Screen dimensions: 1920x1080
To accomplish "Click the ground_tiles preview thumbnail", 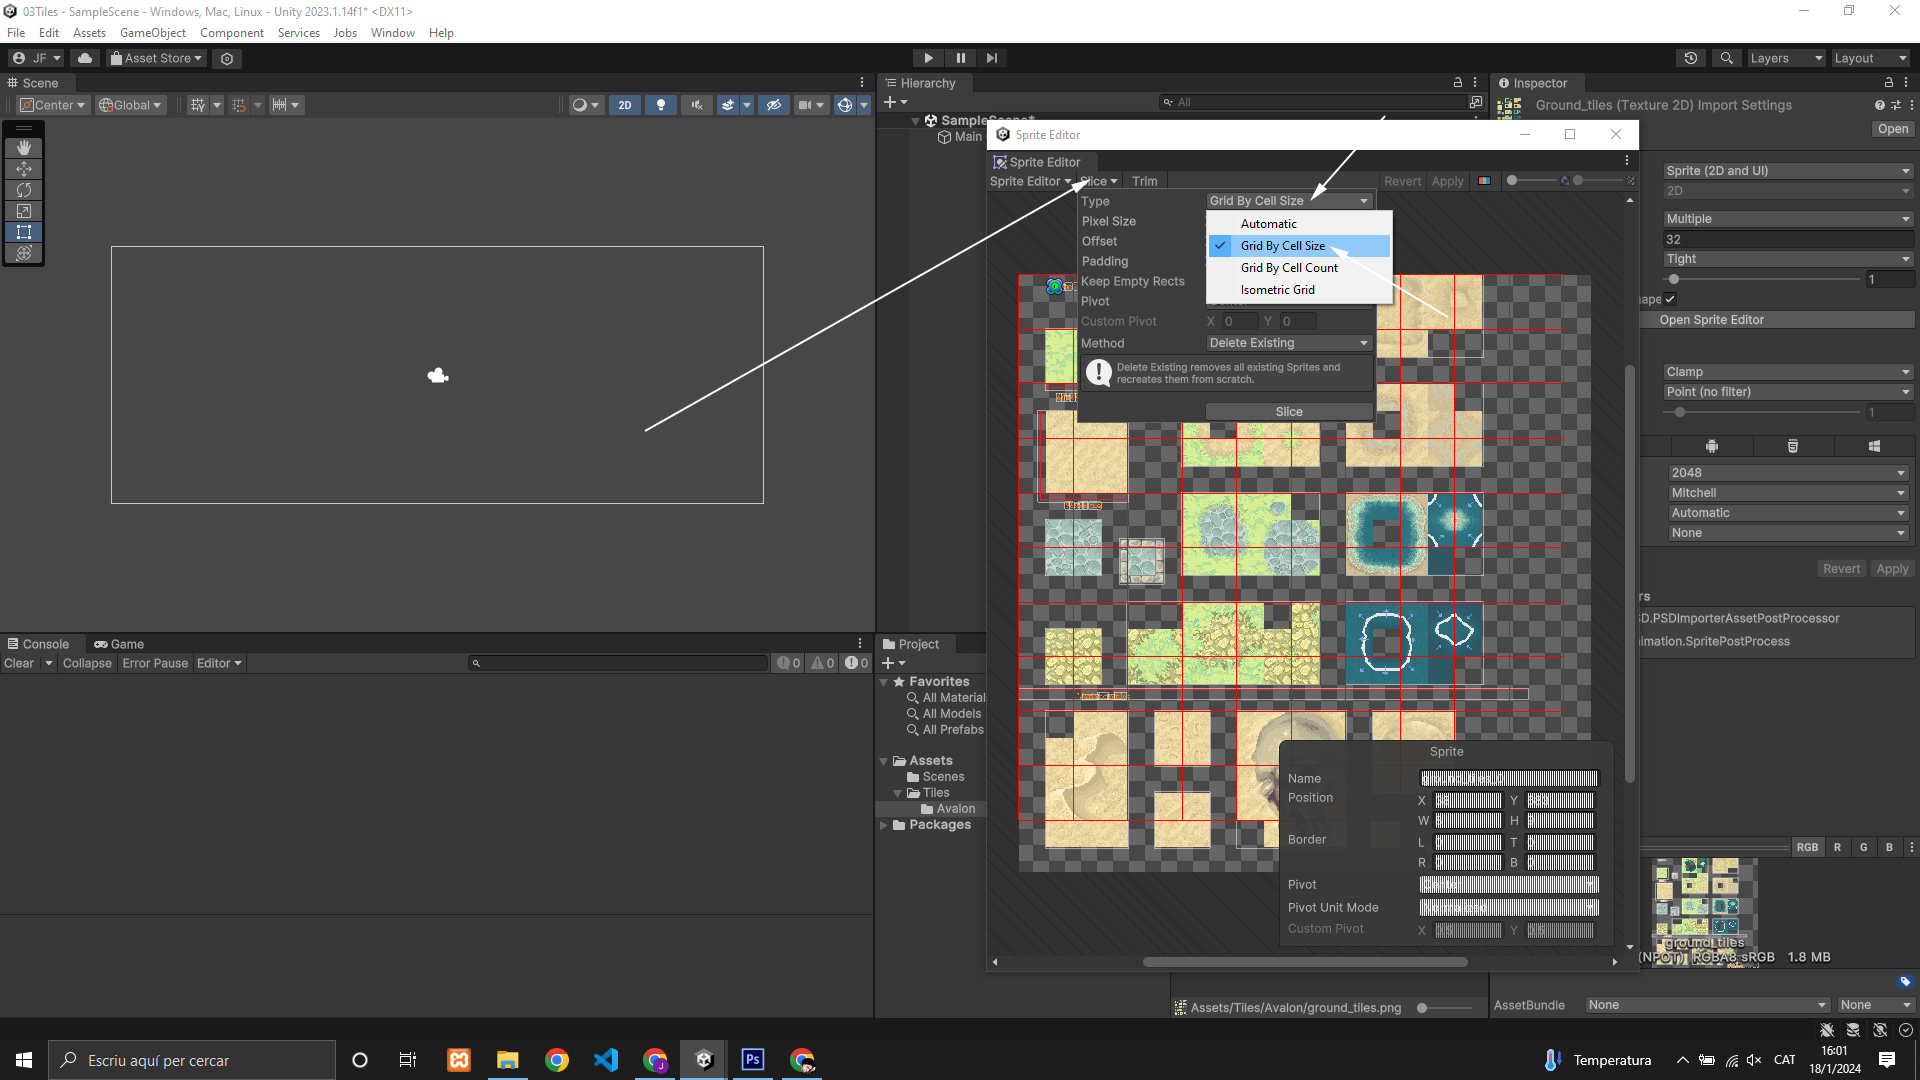I will (1705, 900).
